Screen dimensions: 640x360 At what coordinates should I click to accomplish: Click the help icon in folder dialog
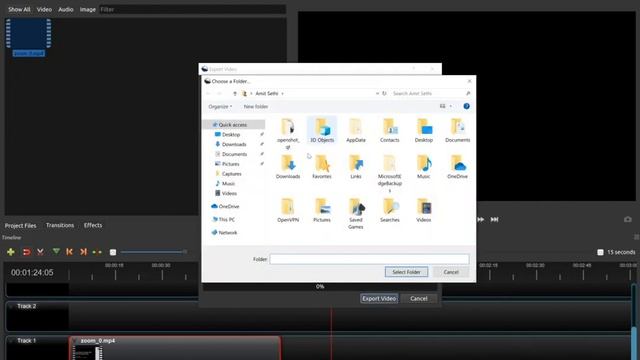[467, 106]
